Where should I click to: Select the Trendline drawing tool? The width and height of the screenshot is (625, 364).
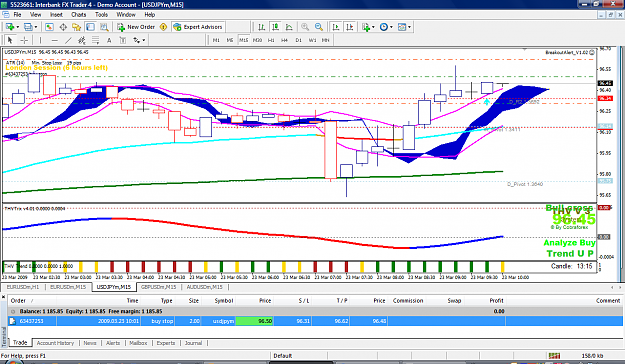coord(69,40)
